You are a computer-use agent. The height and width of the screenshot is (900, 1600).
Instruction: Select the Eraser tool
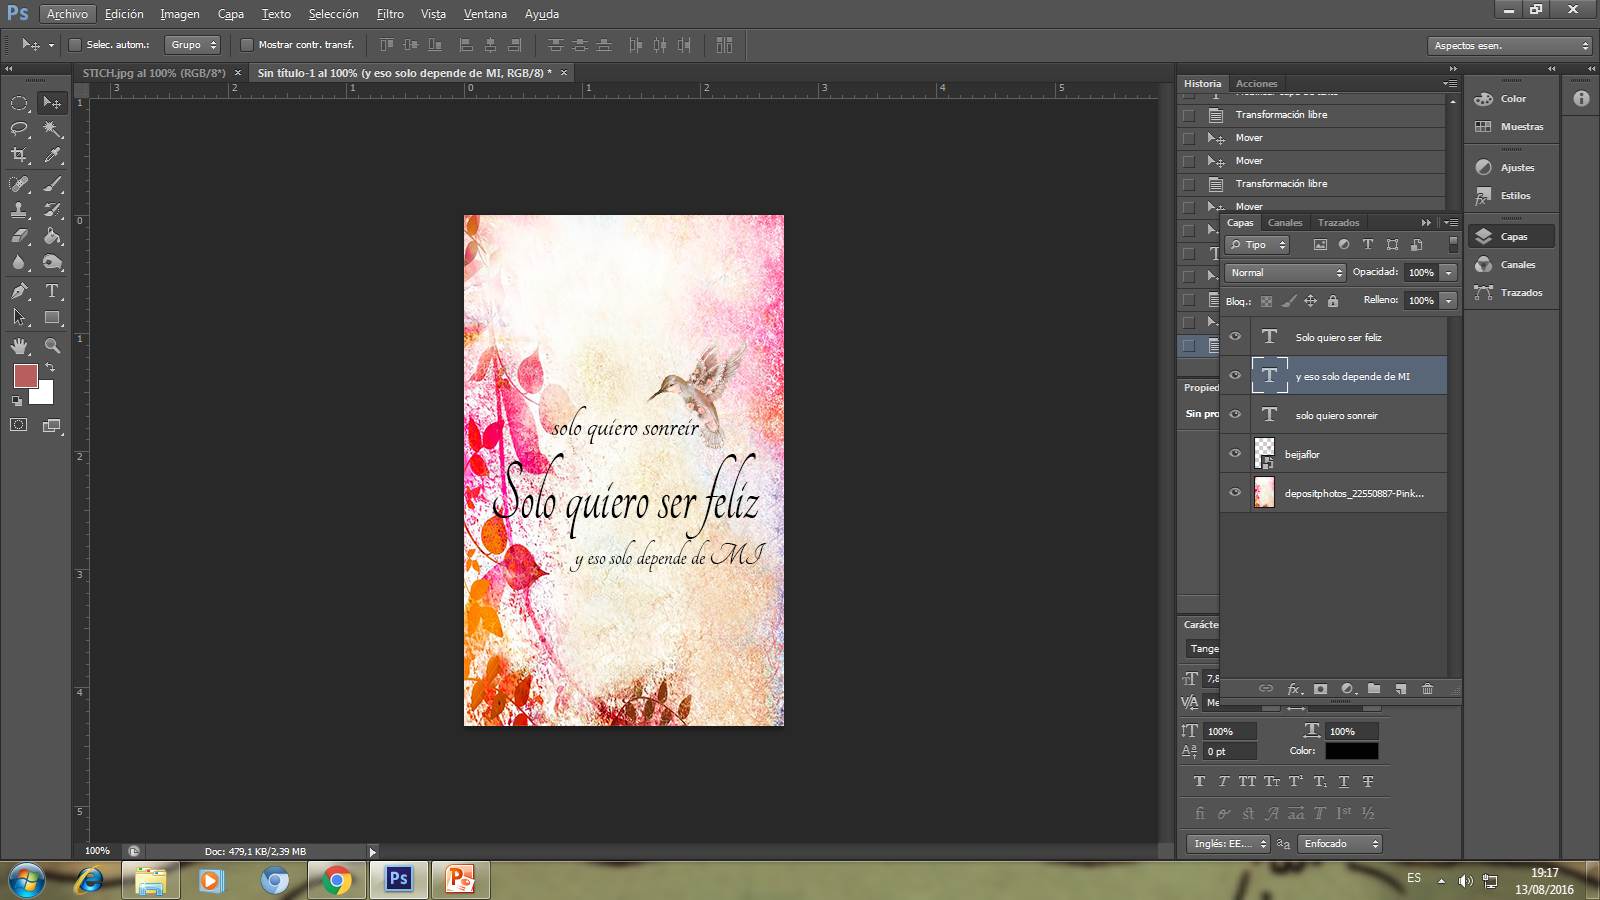click(19, 236)
